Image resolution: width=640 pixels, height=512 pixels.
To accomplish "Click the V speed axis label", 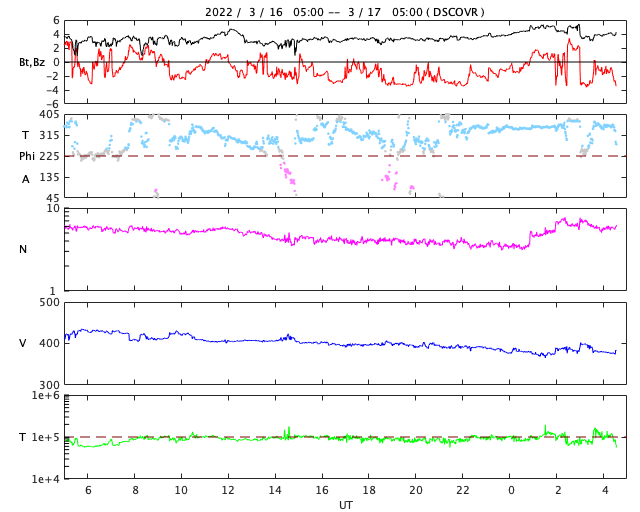I will (x=23, y=343).
